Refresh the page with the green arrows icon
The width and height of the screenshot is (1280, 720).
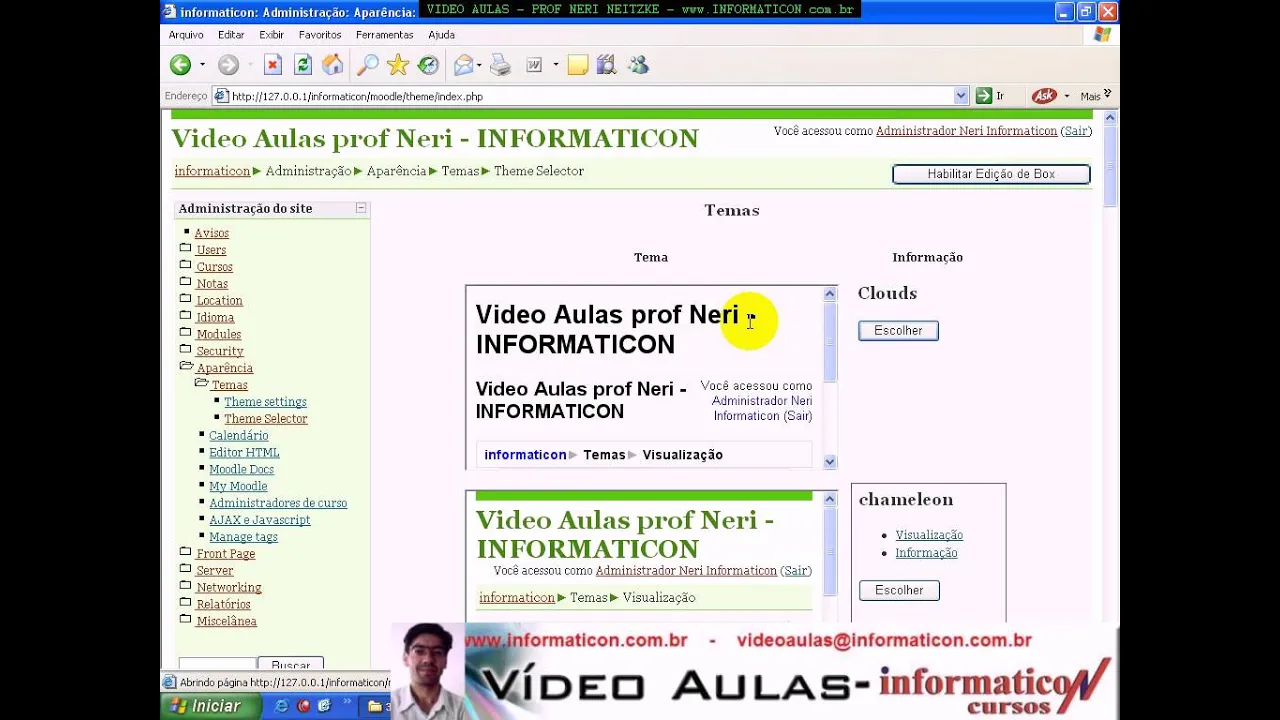tap(303, 65)
